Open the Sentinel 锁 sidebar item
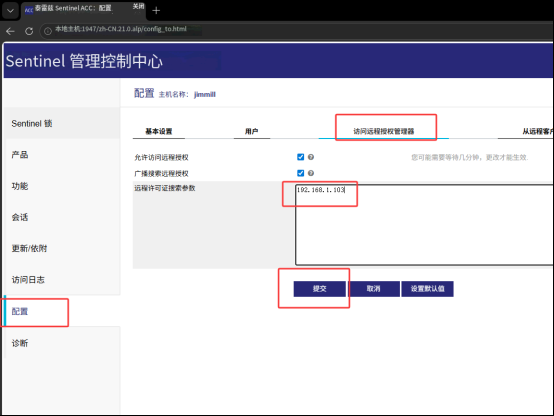Image resolution: width=554 pixels, height=416 pixels. pos(61,123)
